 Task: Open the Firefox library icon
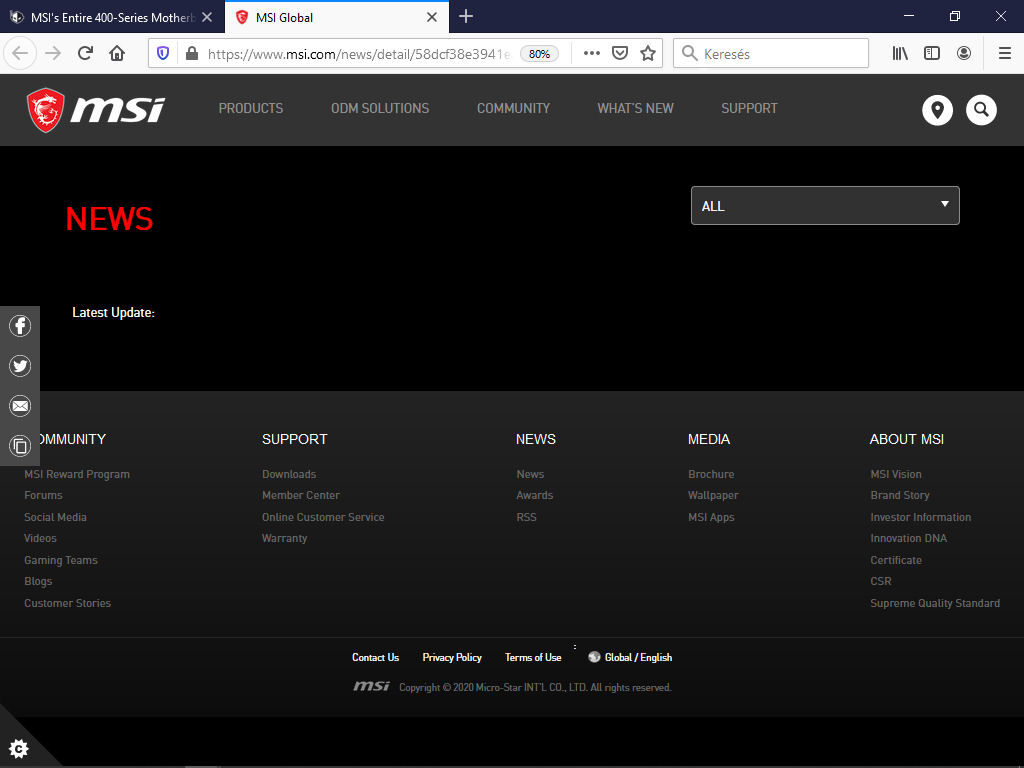pyautogui.click(x=900, y=53)
